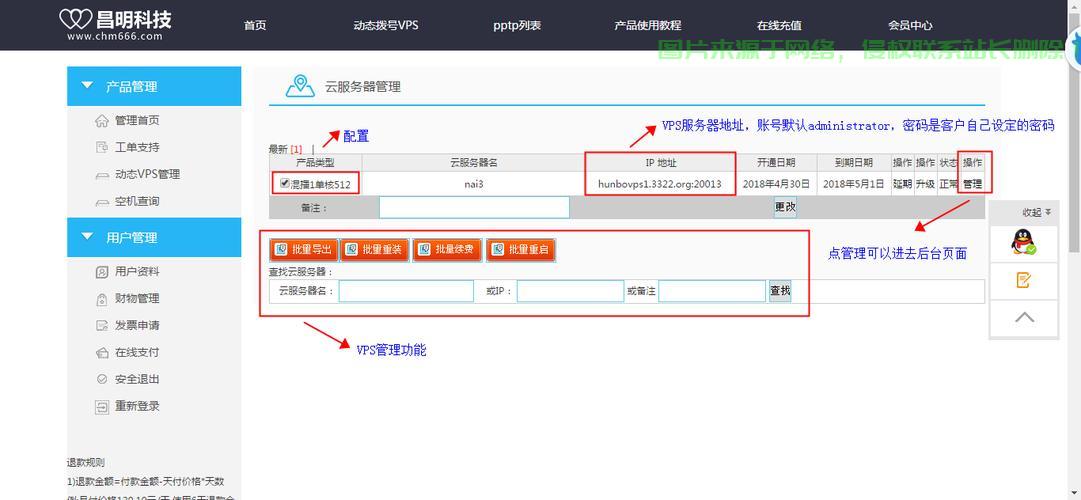Screen dimensions: 1081x500
Task: Click the 云服务器名 search input field
Action: pyautogui.click(x=406, y=291)
